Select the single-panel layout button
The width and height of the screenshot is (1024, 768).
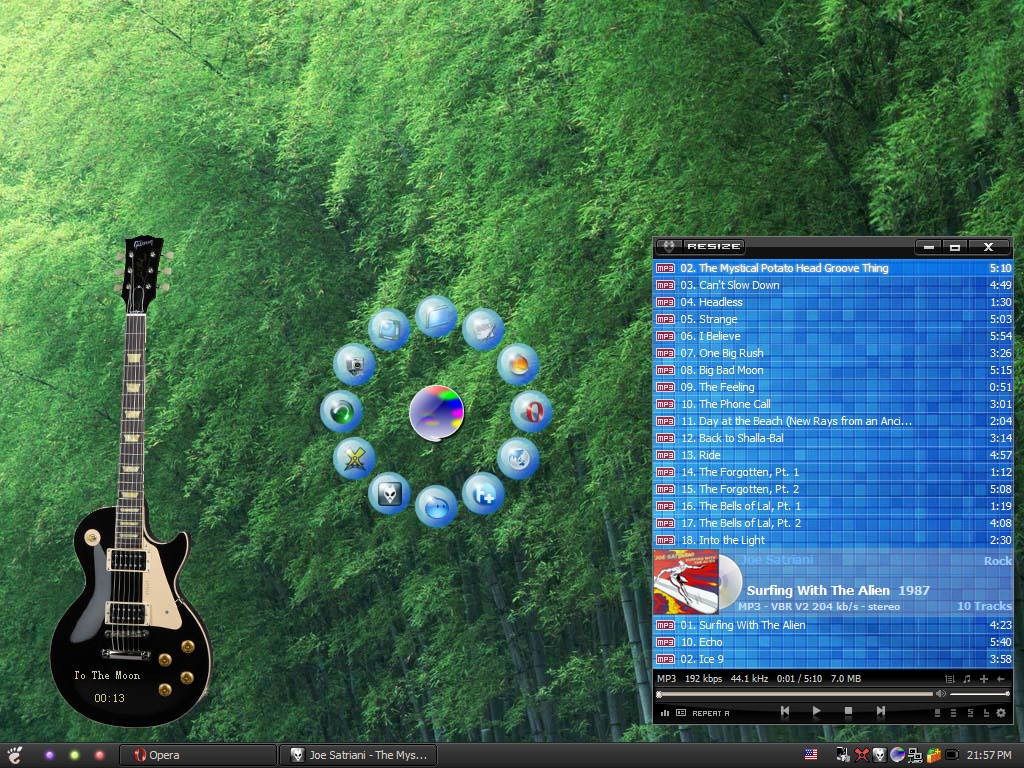click(x=937, y=713)
